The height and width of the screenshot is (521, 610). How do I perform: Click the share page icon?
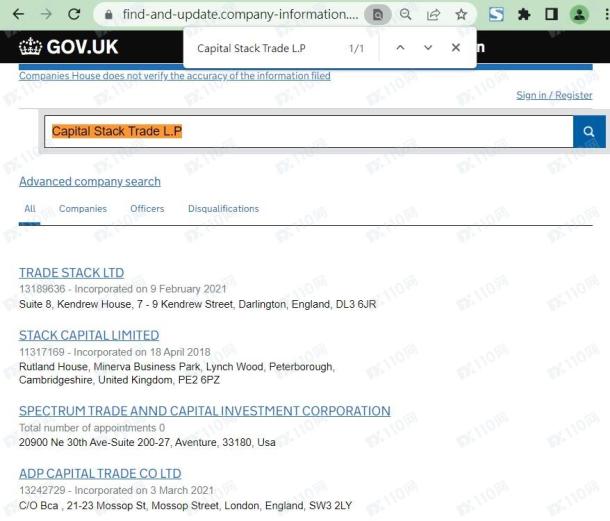[x=433, y=15]
